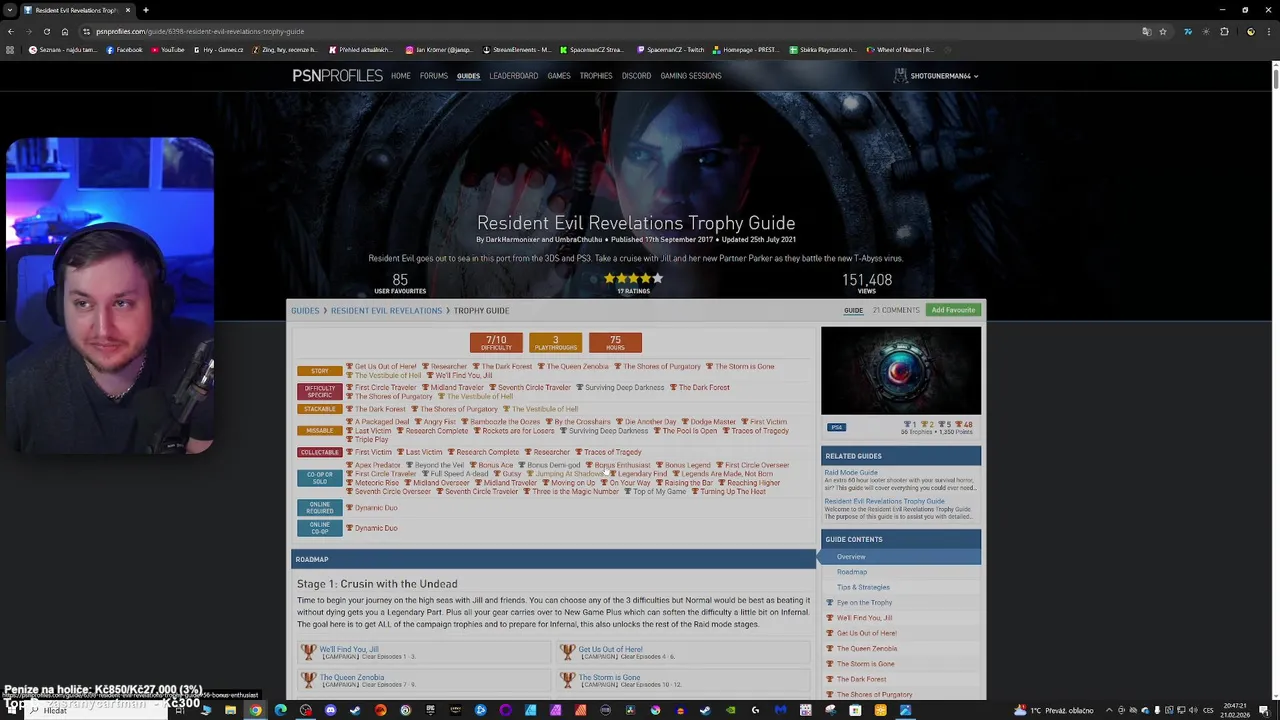
Task: Click the Legendary Find trophy link
Action: [642, 474]
